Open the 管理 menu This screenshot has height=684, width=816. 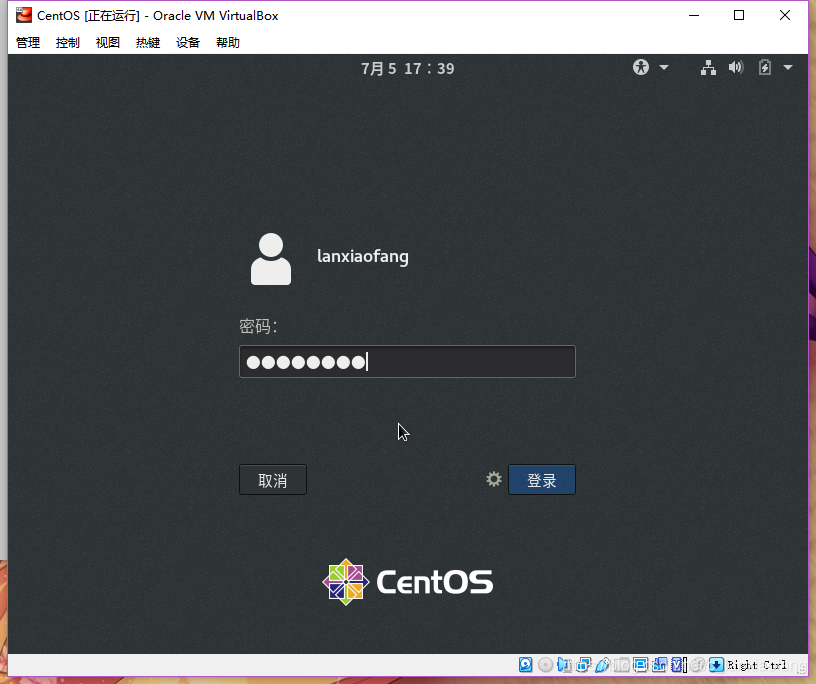[28, 43]
